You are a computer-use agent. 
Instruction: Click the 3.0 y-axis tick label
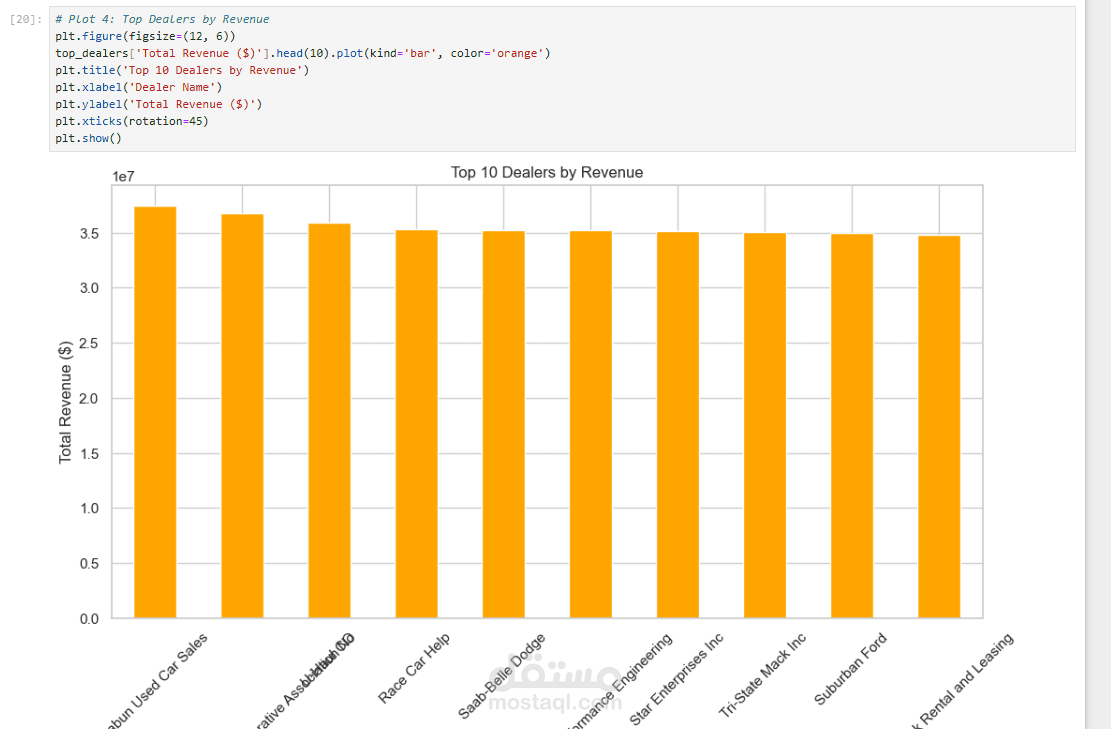pyautogui.click(x=89, y=288)
